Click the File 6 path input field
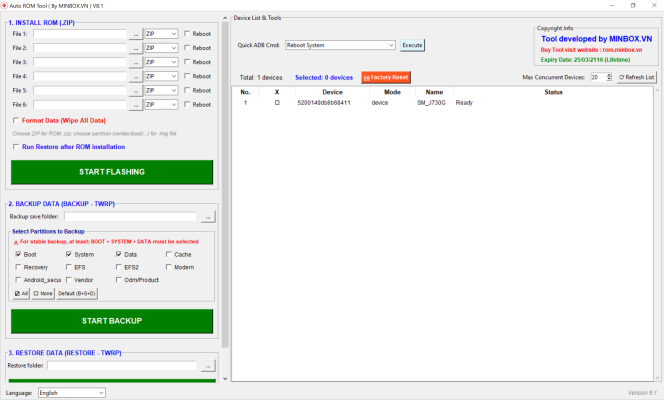 (80, 104)
